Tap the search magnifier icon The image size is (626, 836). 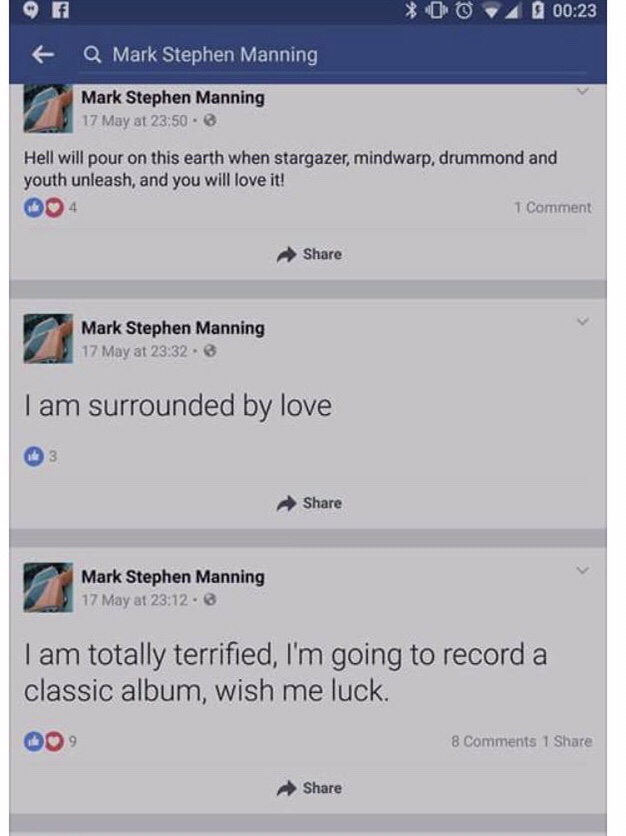coord(93,55)
